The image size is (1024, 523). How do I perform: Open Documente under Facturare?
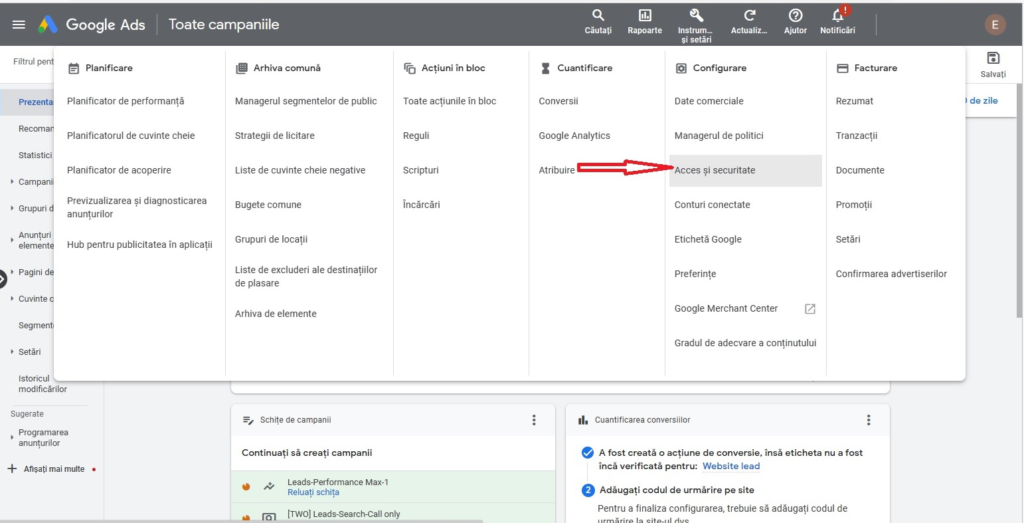click(x=860, y=170)
